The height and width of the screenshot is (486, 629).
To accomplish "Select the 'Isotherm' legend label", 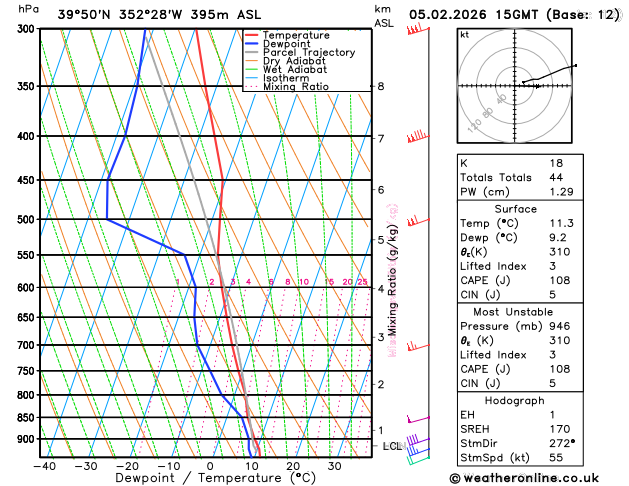I will 286,78.
